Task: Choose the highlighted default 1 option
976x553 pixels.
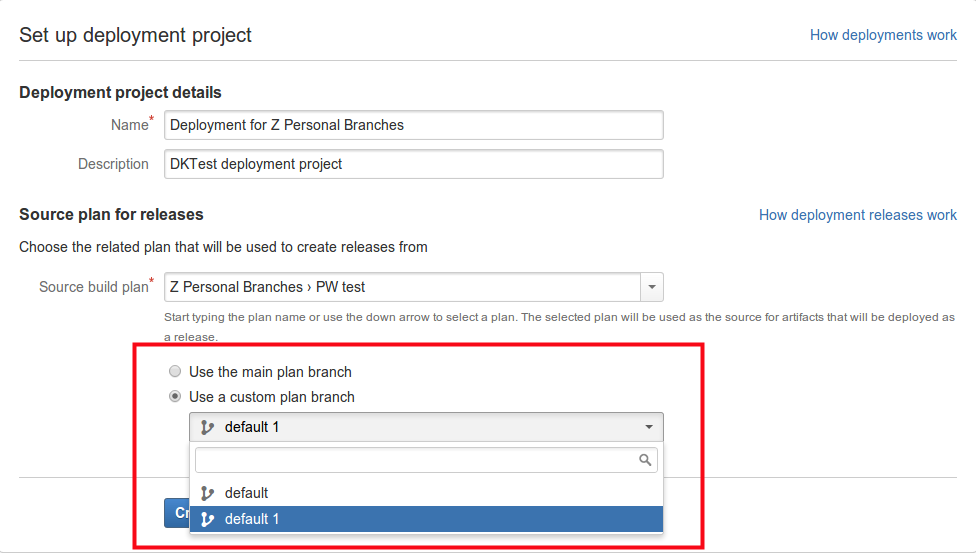Action: (x=426, y=519)
